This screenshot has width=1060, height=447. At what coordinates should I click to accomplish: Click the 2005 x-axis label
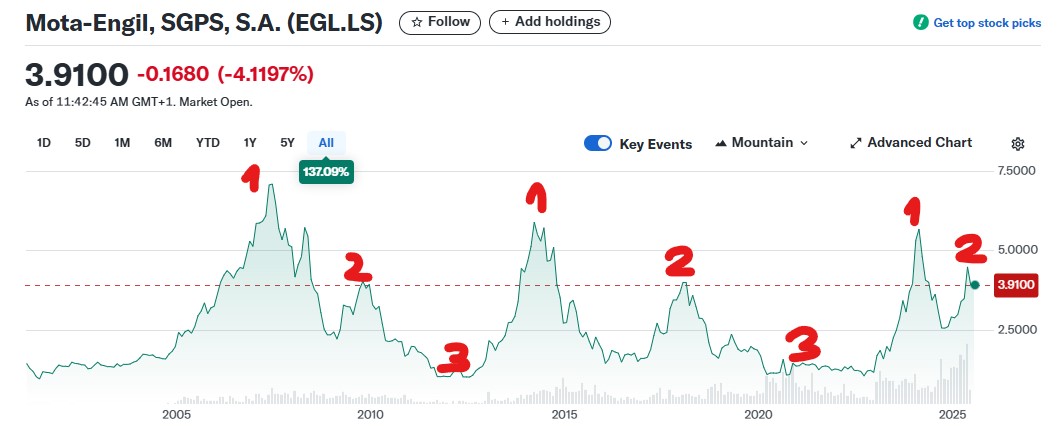tap(174, 414)
